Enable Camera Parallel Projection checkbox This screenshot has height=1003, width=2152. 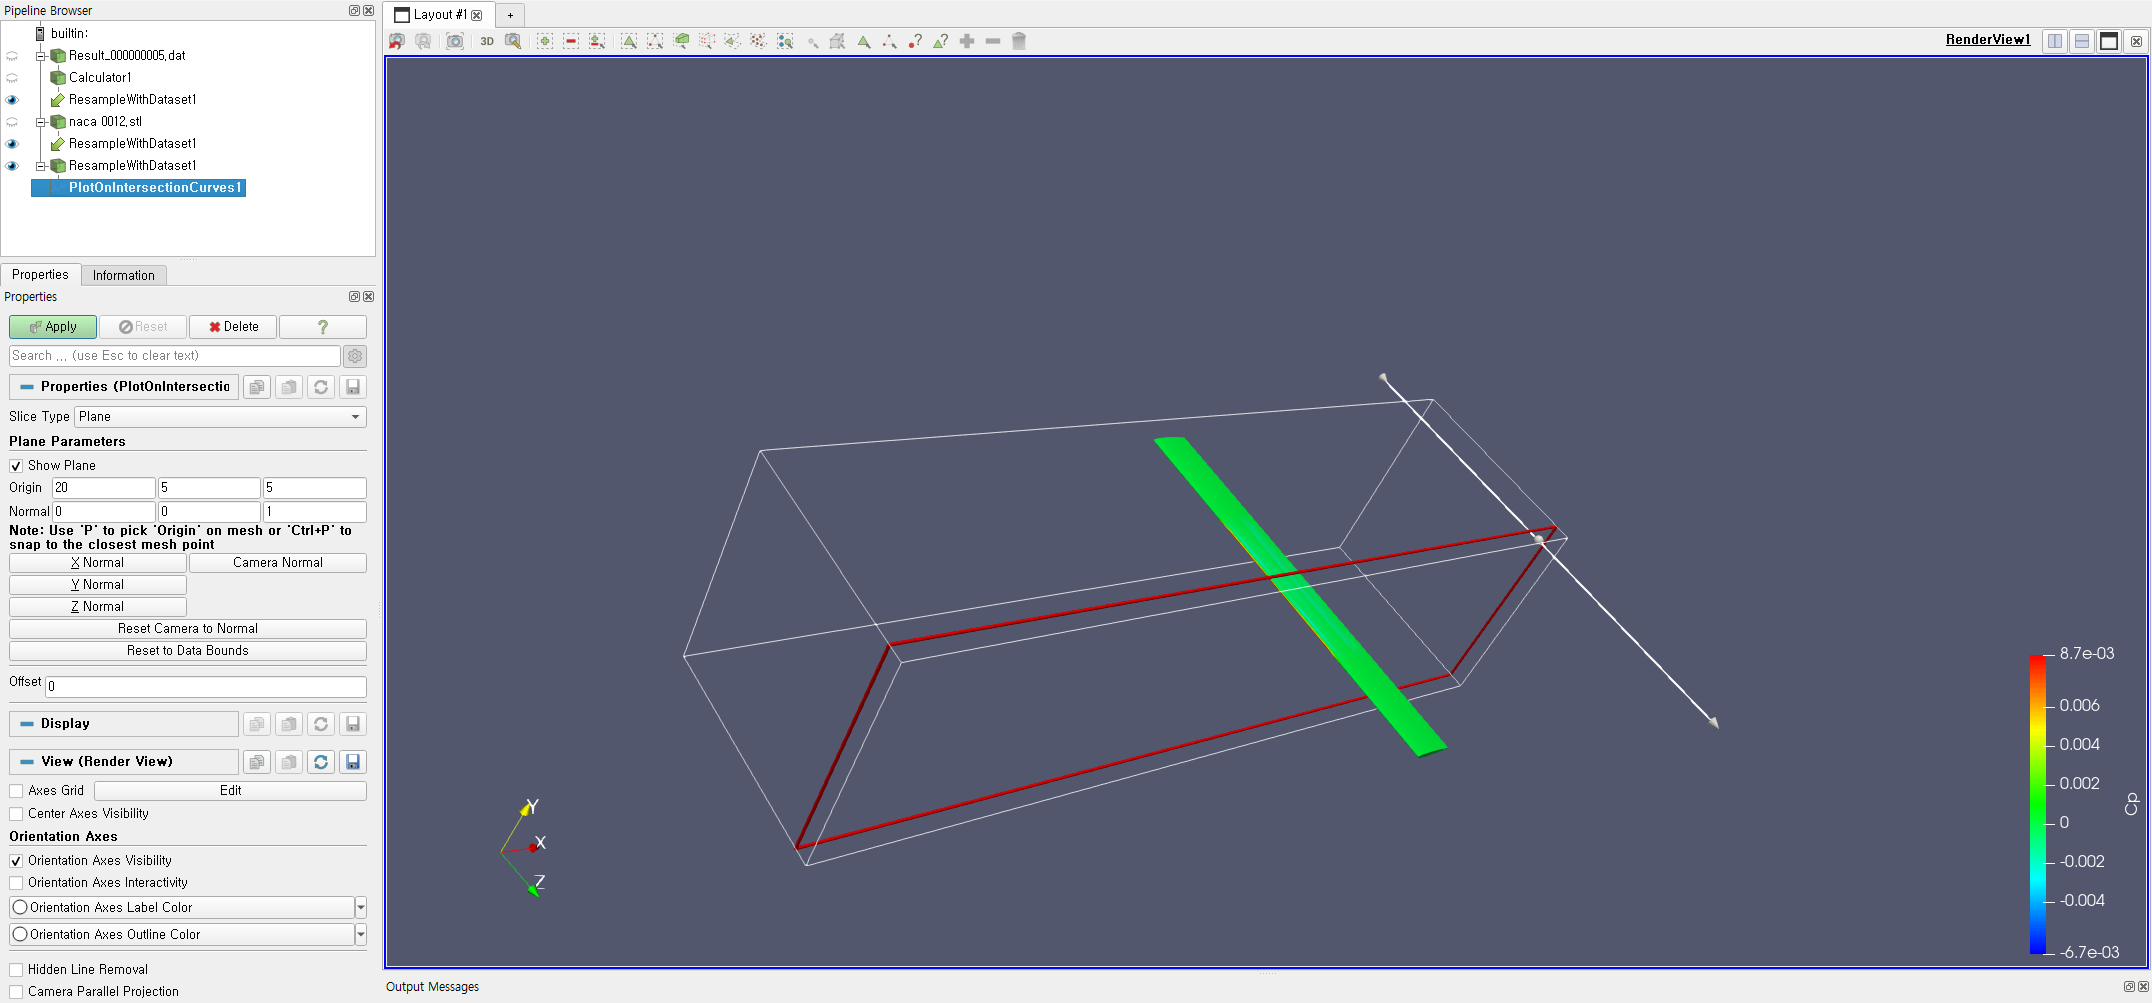click(x=16, y=992)
